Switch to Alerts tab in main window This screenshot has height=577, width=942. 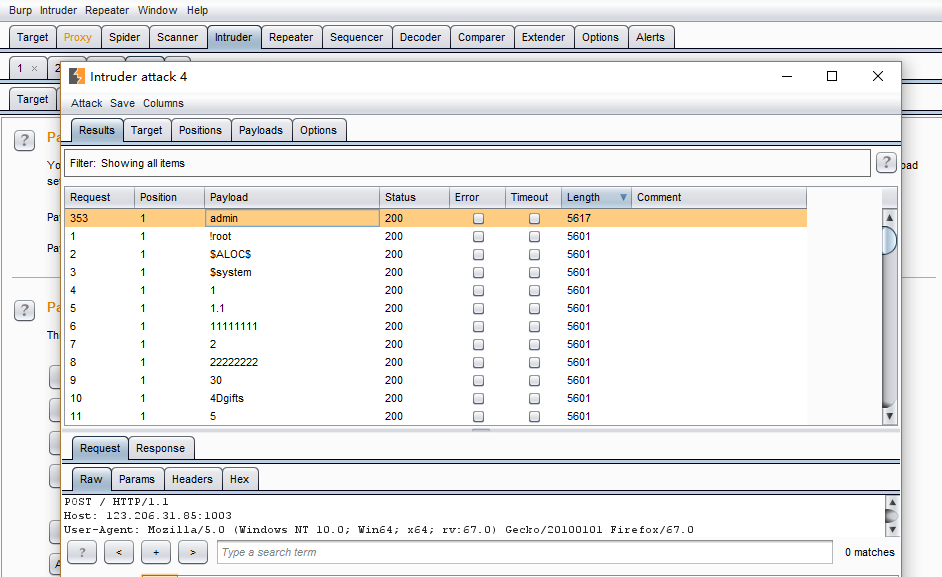click(x=651, y=37)
